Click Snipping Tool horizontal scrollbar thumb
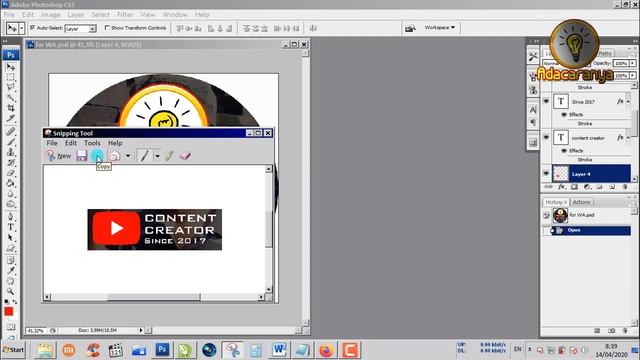Image resolution: width=640 pixels, height=360 pixels. [x=154, y=297]
